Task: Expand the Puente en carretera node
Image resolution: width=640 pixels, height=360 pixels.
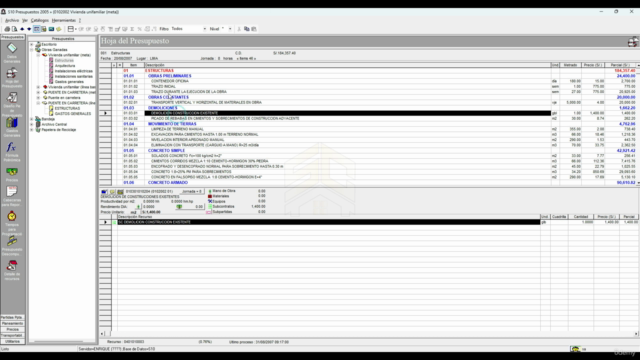Action: click(x=38, y=98)
